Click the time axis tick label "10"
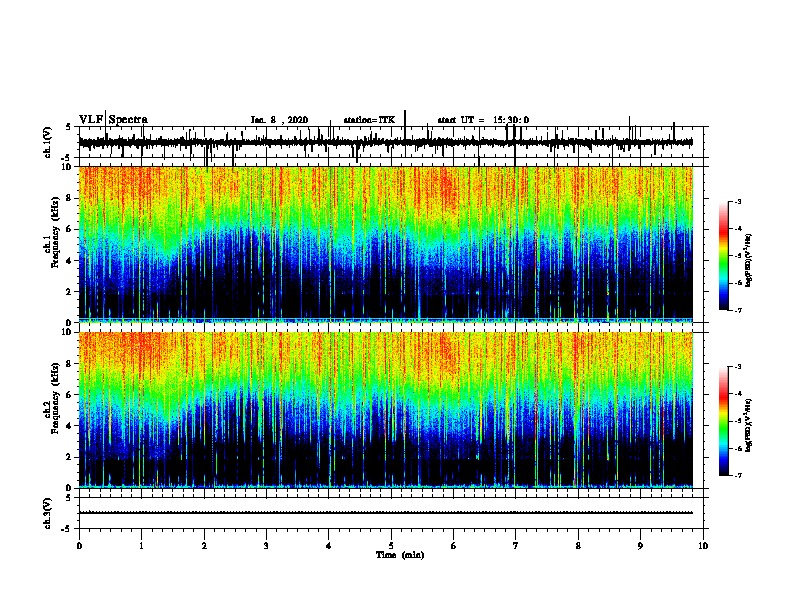The height and width of the screenshot is (612, 792). (703, 546)
